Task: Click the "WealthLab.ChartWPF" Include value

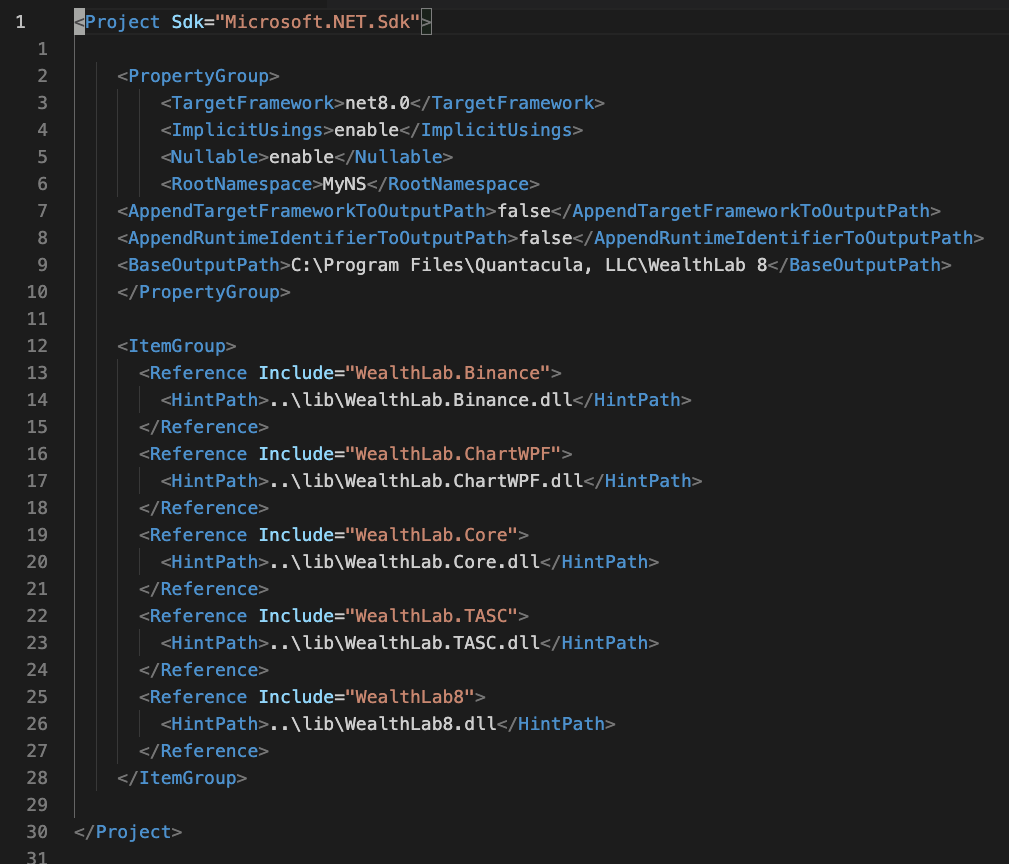Action: pos(453,454)
